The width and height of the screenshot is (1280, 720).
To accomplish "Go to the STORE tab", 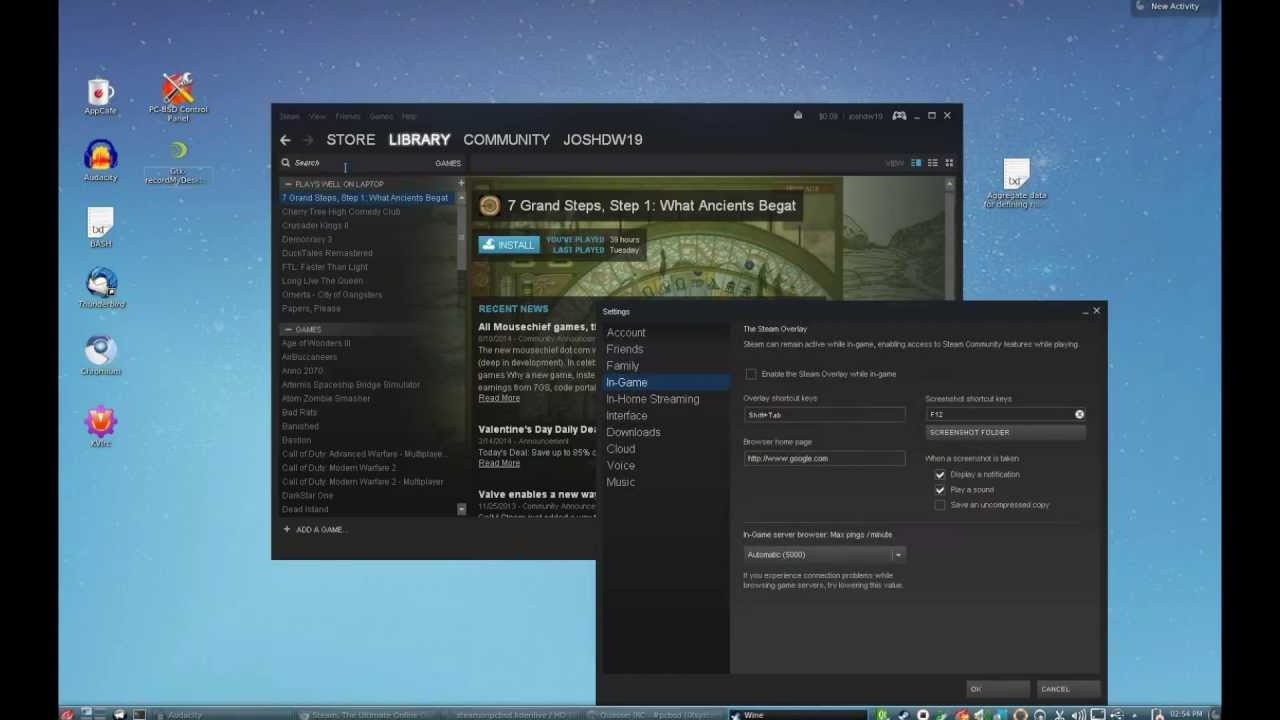I will click(351, 140).
